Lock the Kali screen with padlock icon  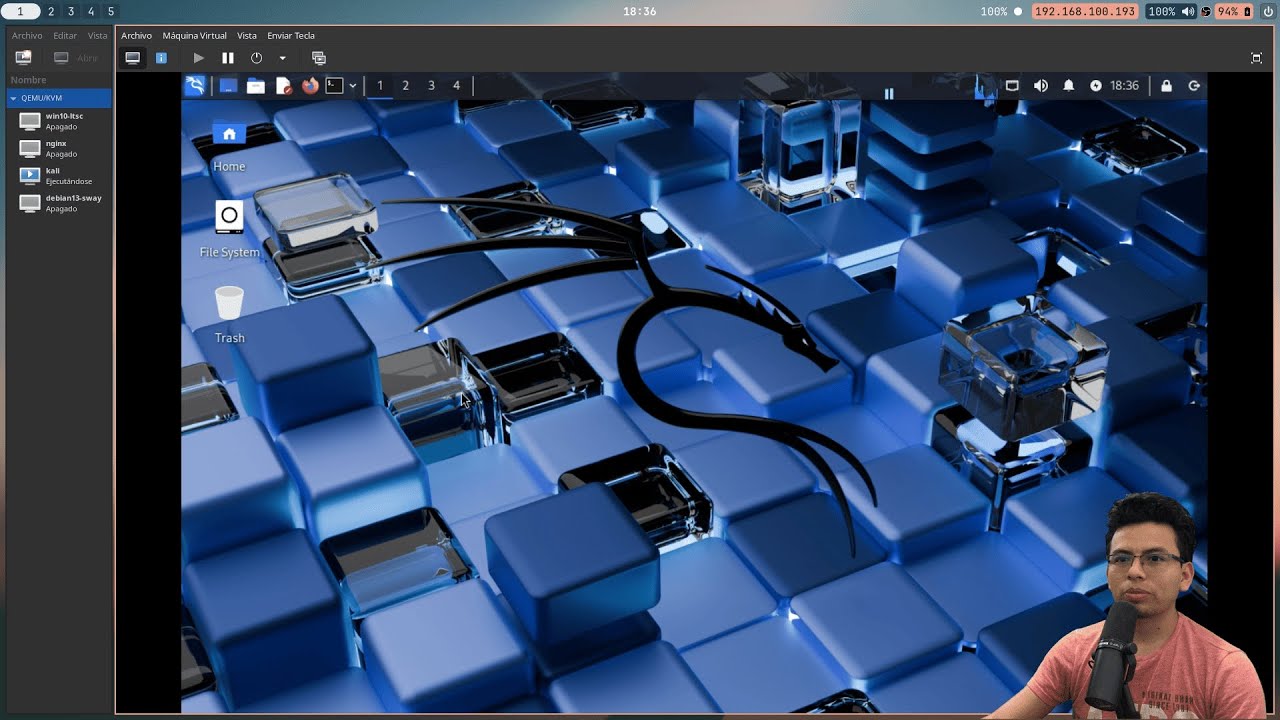pos(1166,86)
